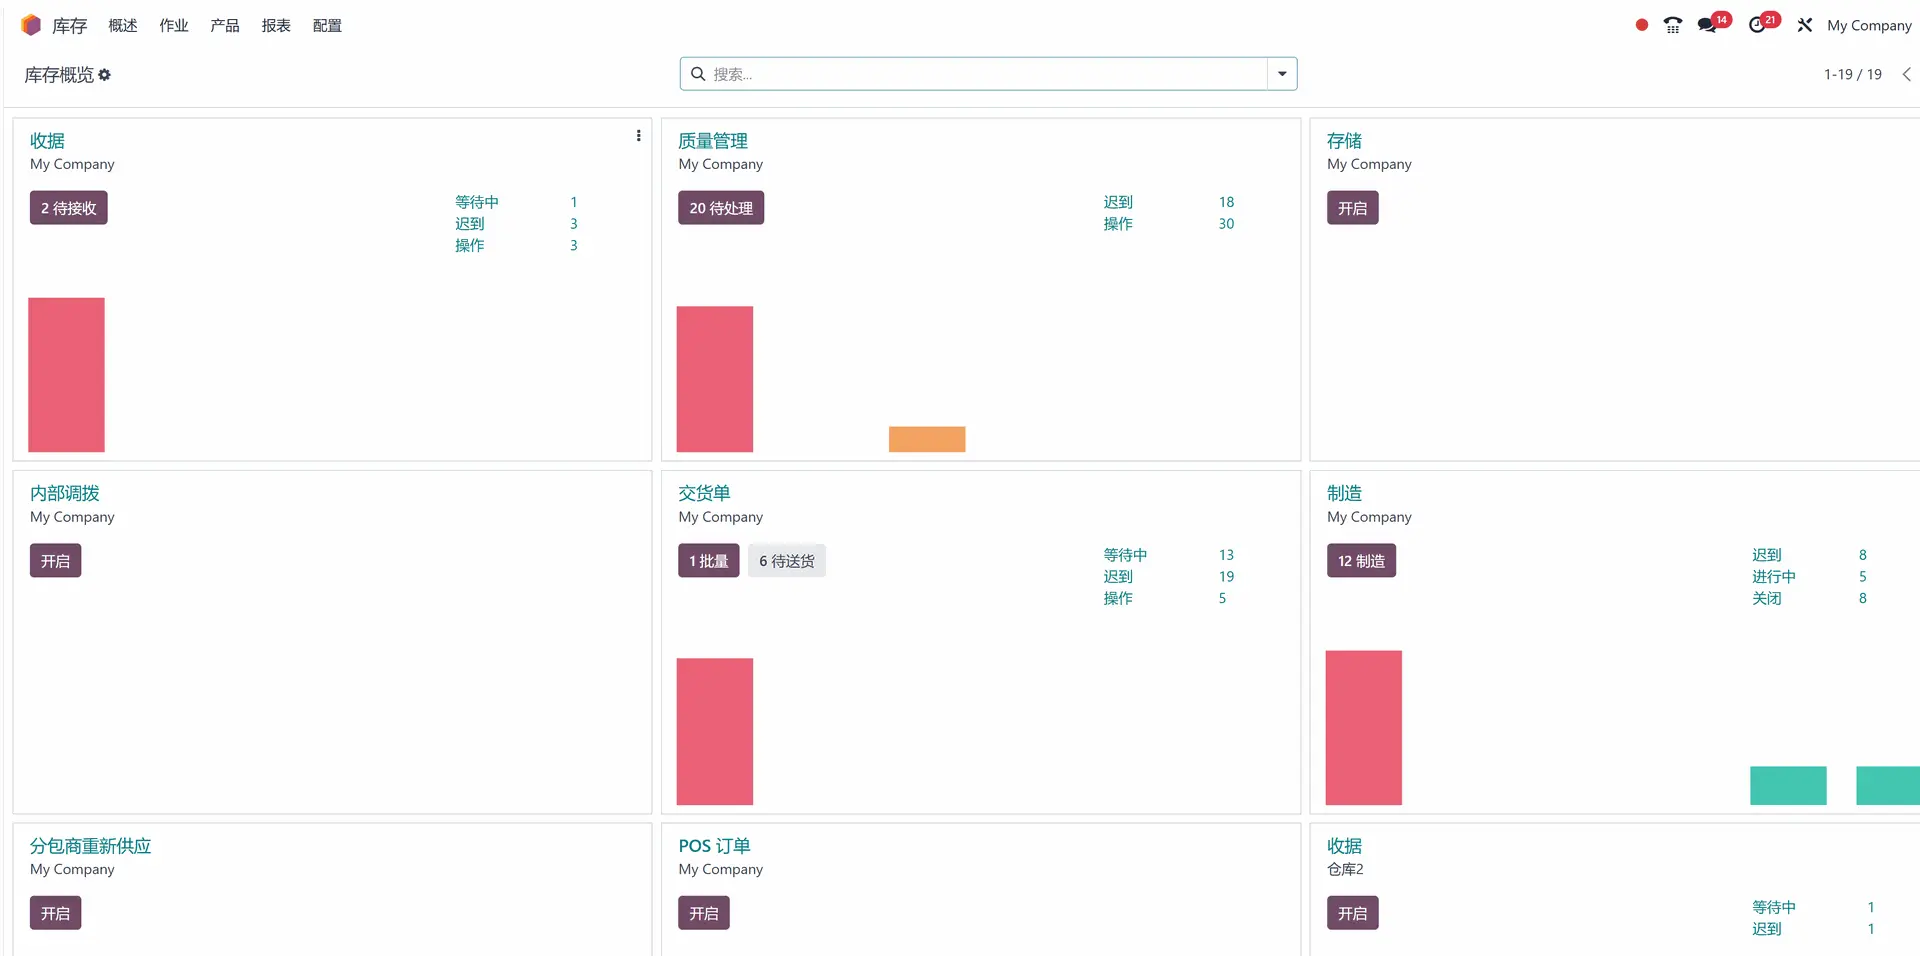
Task: Expand the search options dropdown arrow
Action: click(x=1282, y=74)
